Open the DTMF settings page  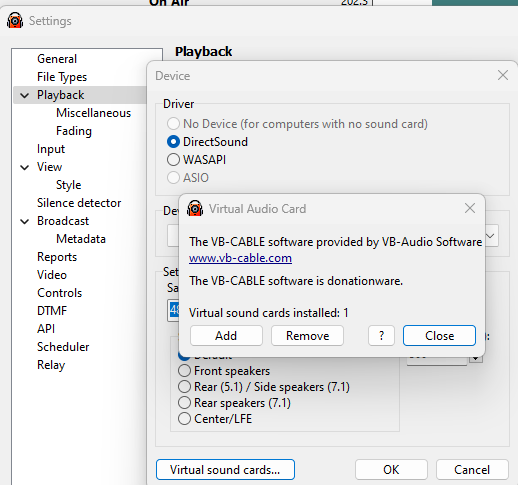coord(52,311)
